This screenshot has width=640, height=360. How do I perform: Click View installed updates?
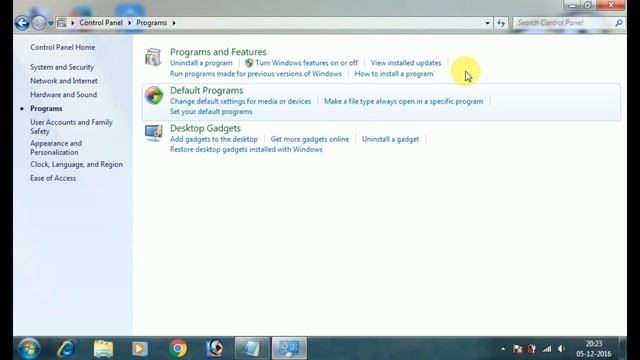[x=406, y=63]
